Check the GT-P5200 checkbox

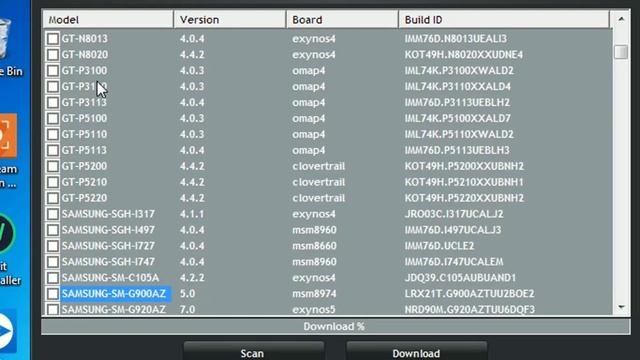[x=53, y=166]
